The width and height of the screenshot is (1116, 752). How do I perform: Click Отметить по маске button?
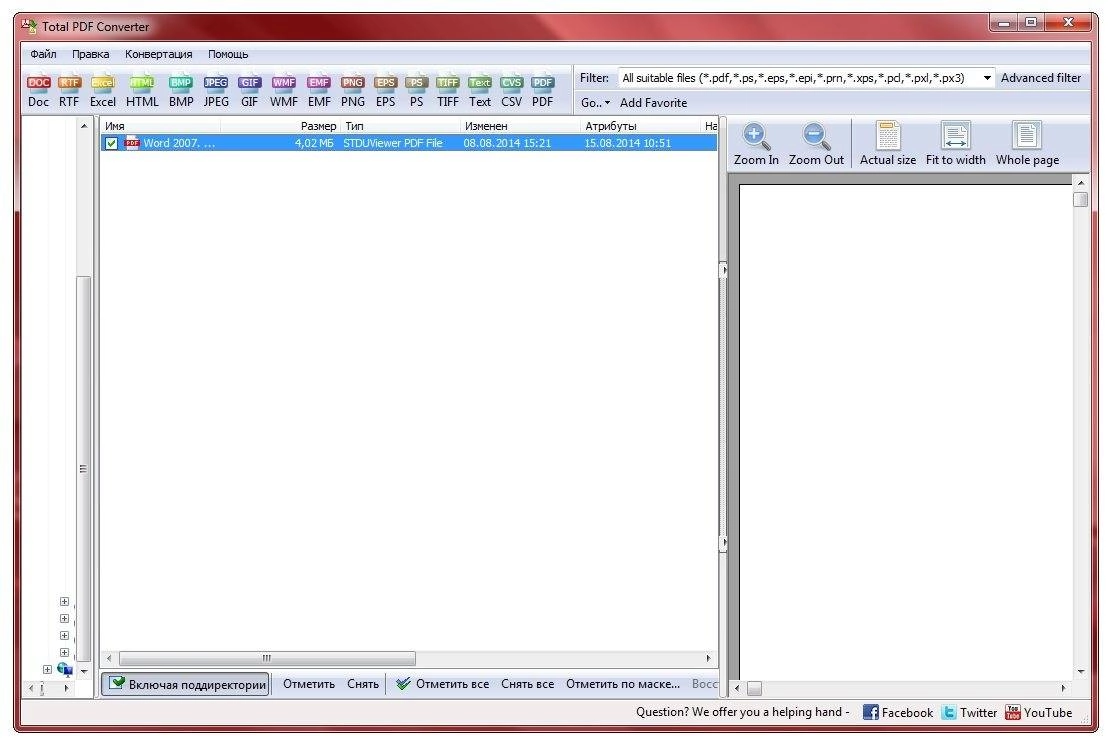click(623, 684)
